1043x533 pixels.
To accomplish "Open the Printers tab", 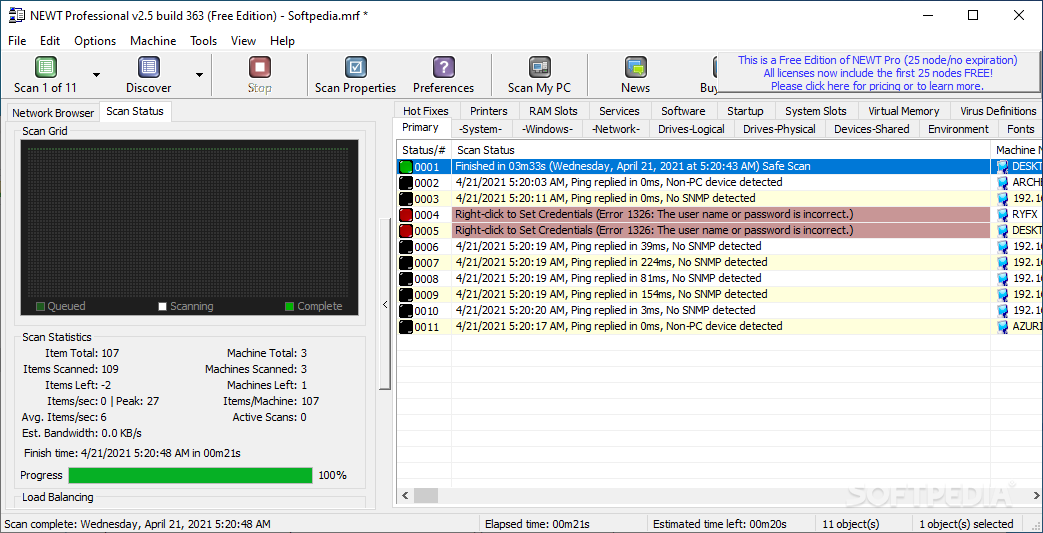I will [x=489, y=111].
